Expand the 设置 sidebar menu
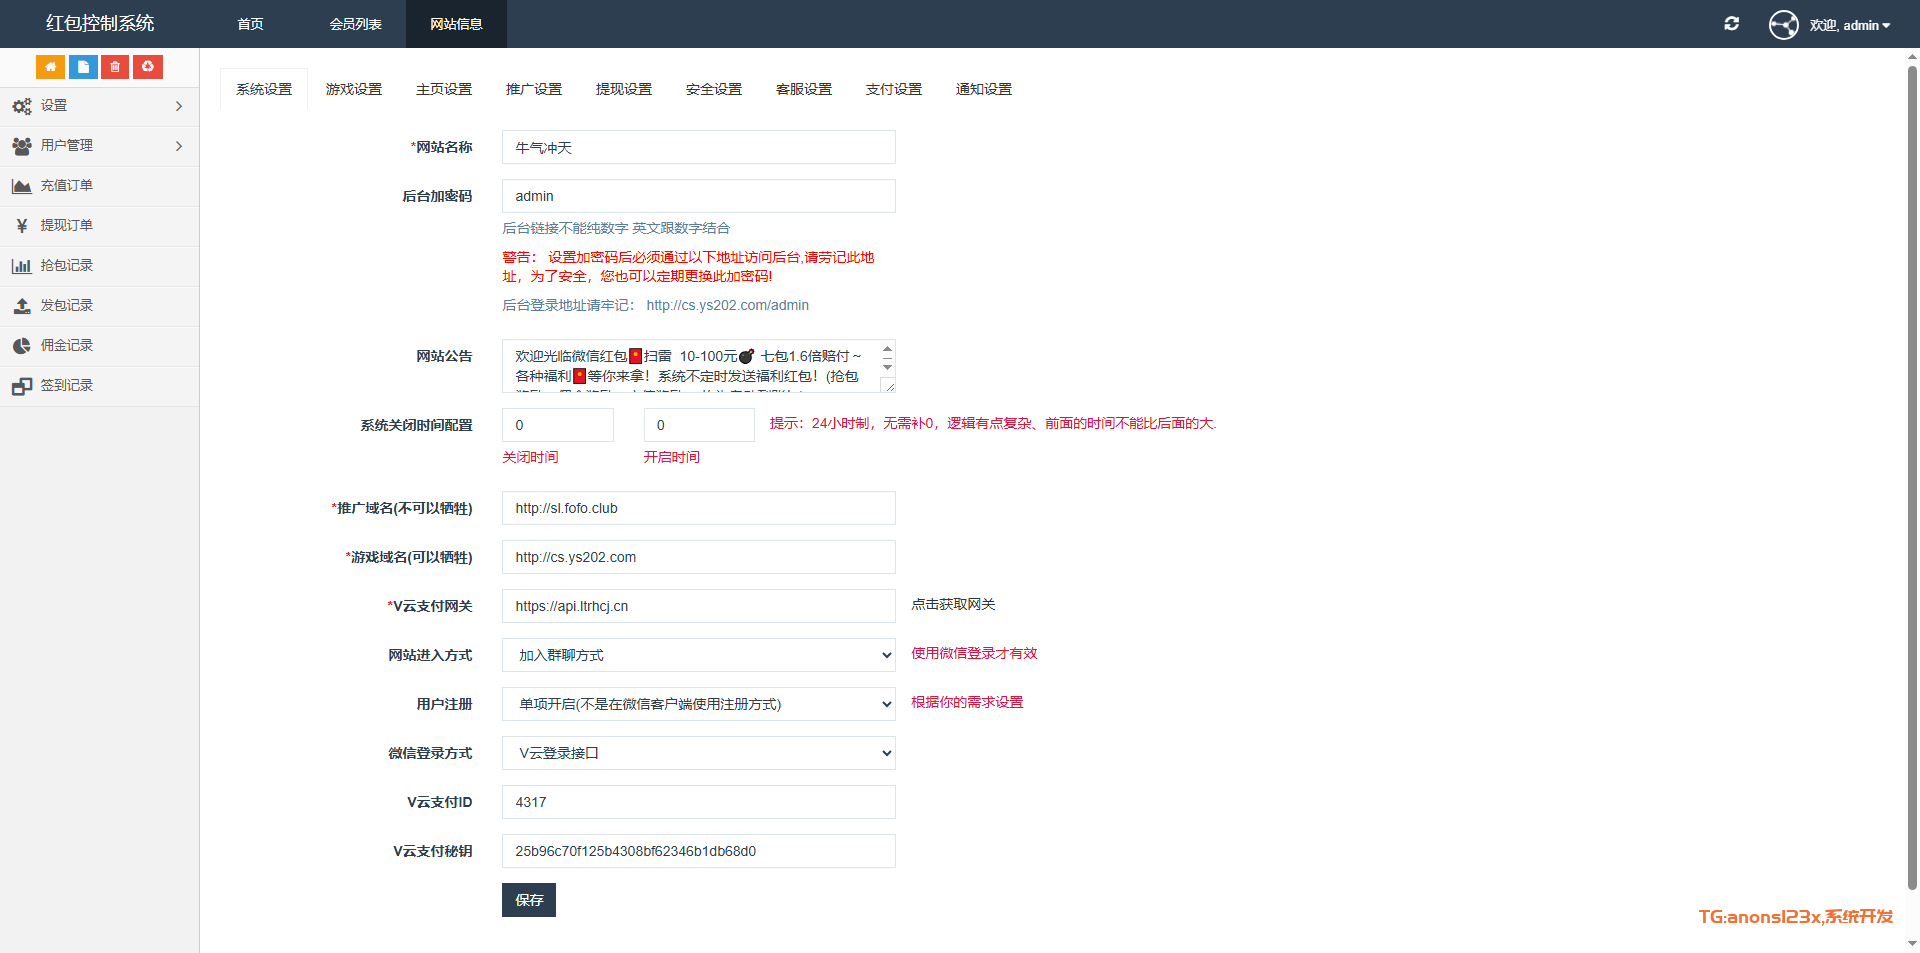 pyautogui.click(x=98, y=106)
